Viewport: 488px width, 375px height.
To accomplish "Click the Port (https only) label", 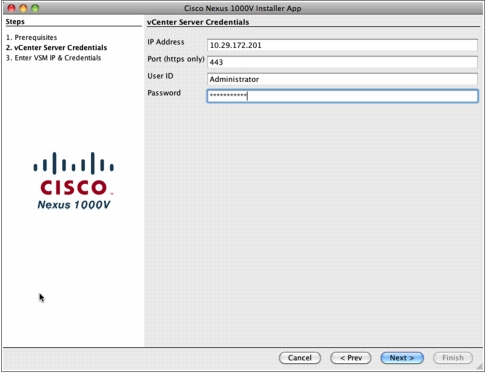I will coord(176,59).
